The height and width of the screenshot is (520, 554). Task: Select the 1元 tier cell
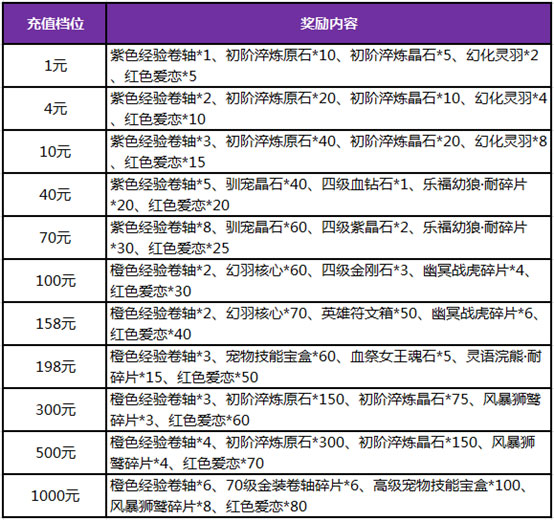(55, 66)
